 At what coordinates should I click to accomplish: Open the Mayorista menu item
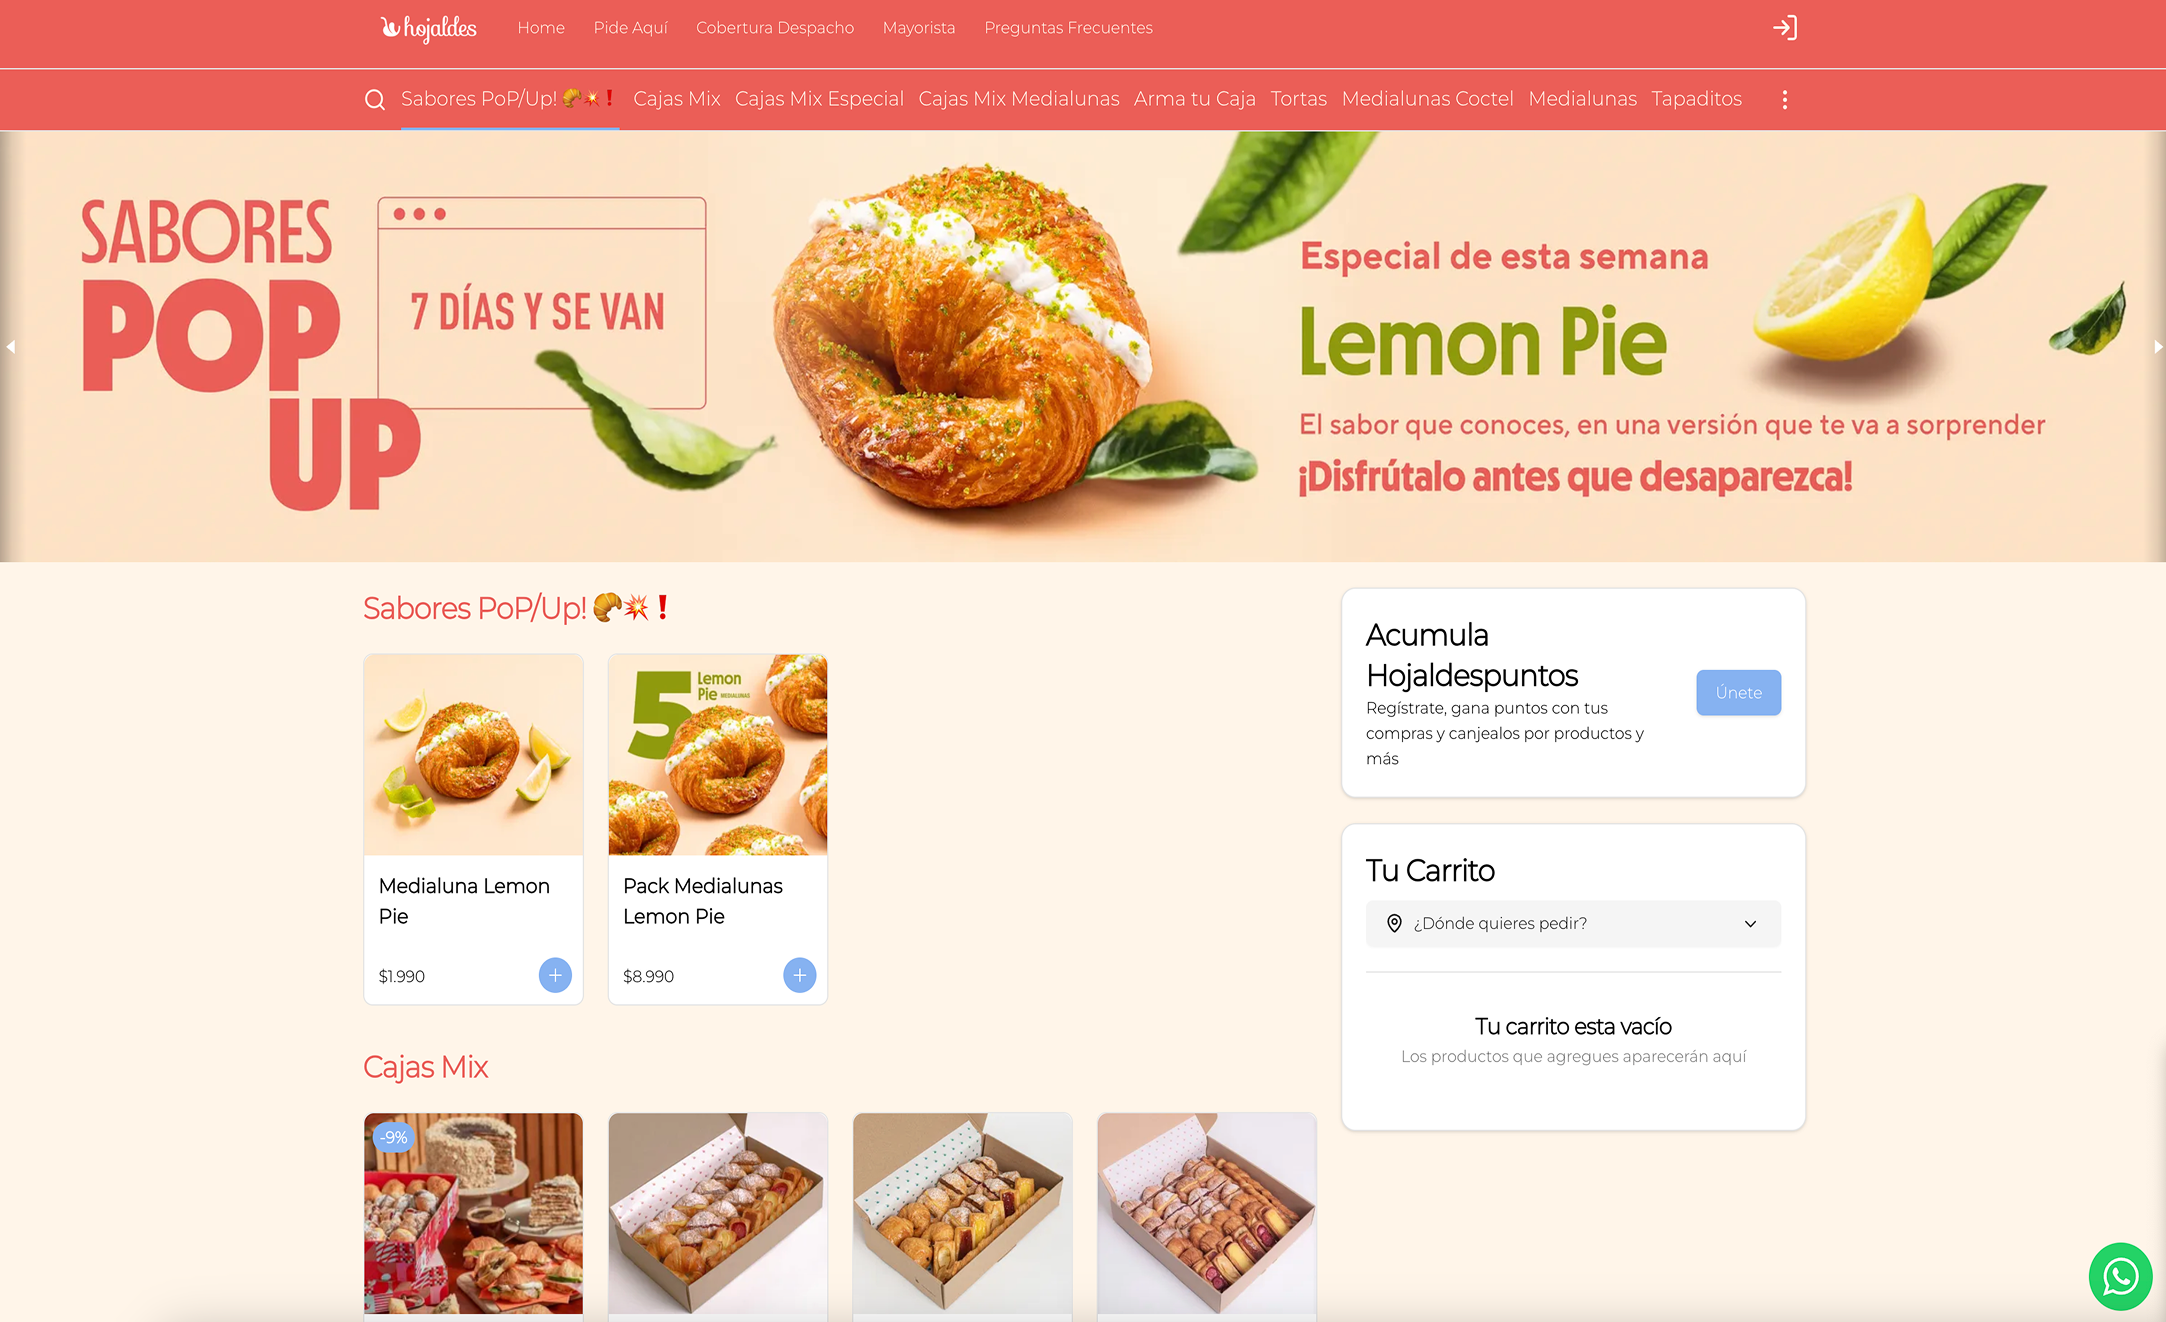(x=918, y=27)
